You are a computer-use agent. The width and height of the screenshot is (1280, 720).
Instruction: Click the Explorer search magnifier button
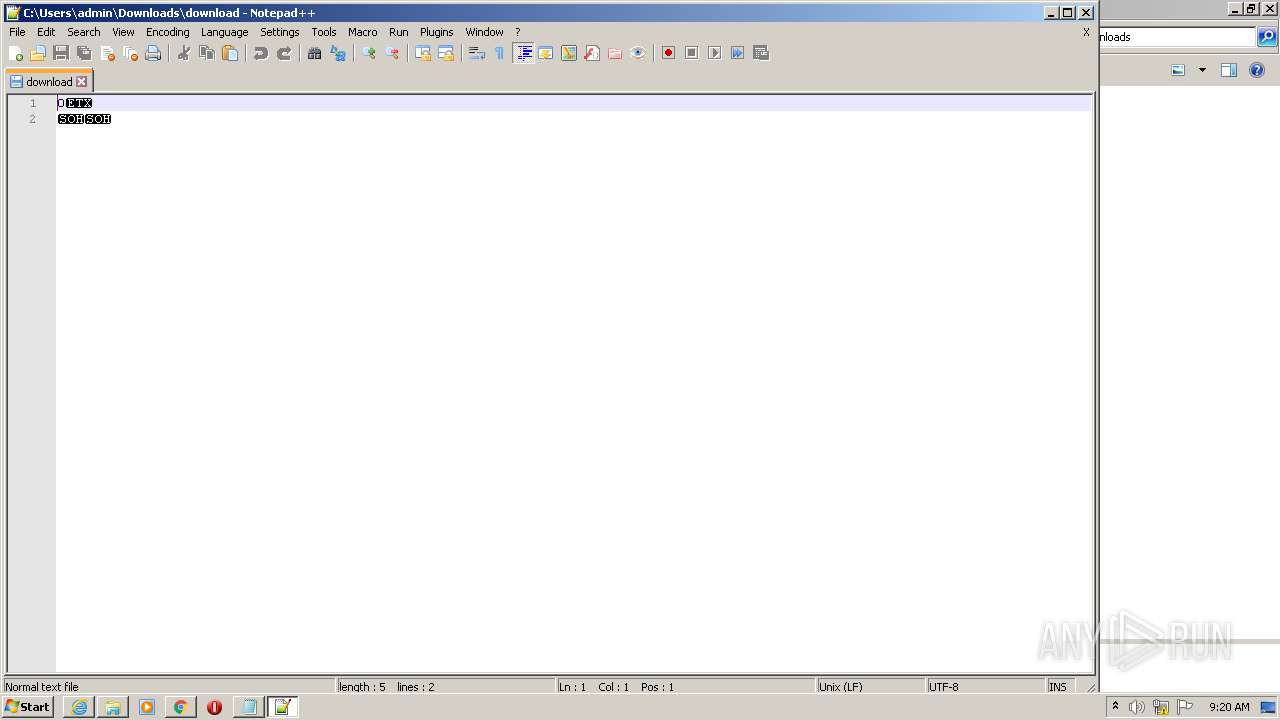(x=1267, y=37)
